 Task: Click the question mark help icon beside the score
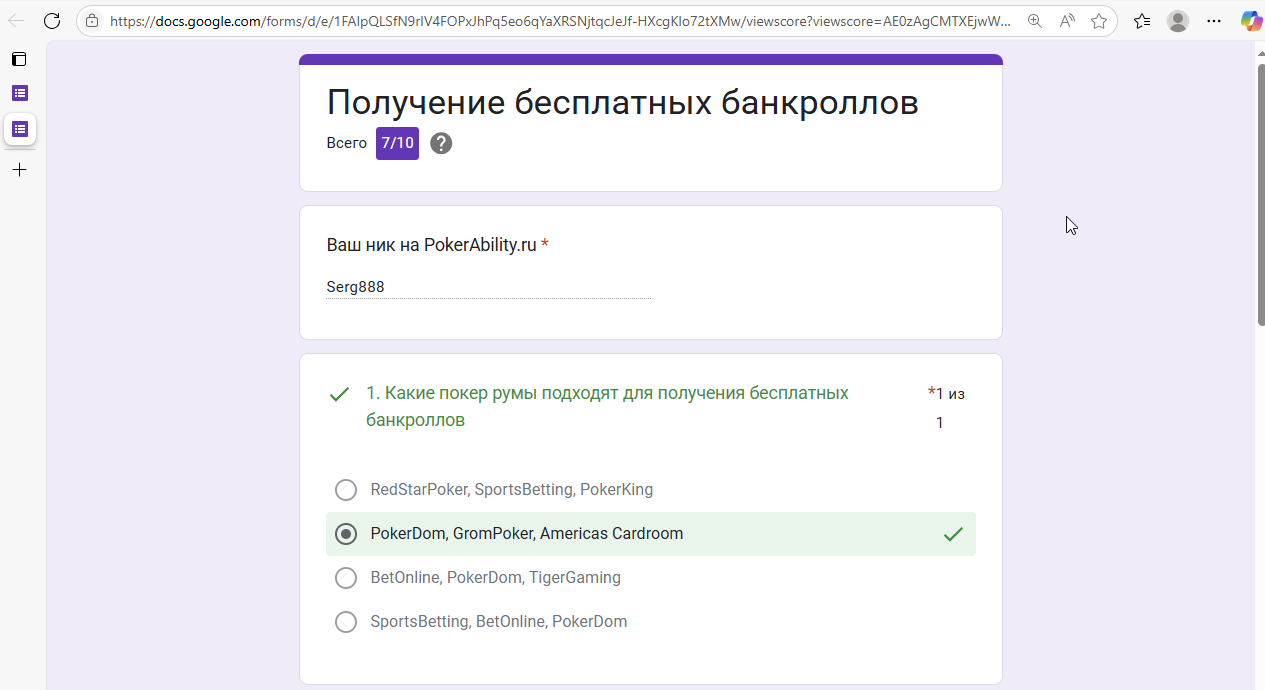point(441,143)
